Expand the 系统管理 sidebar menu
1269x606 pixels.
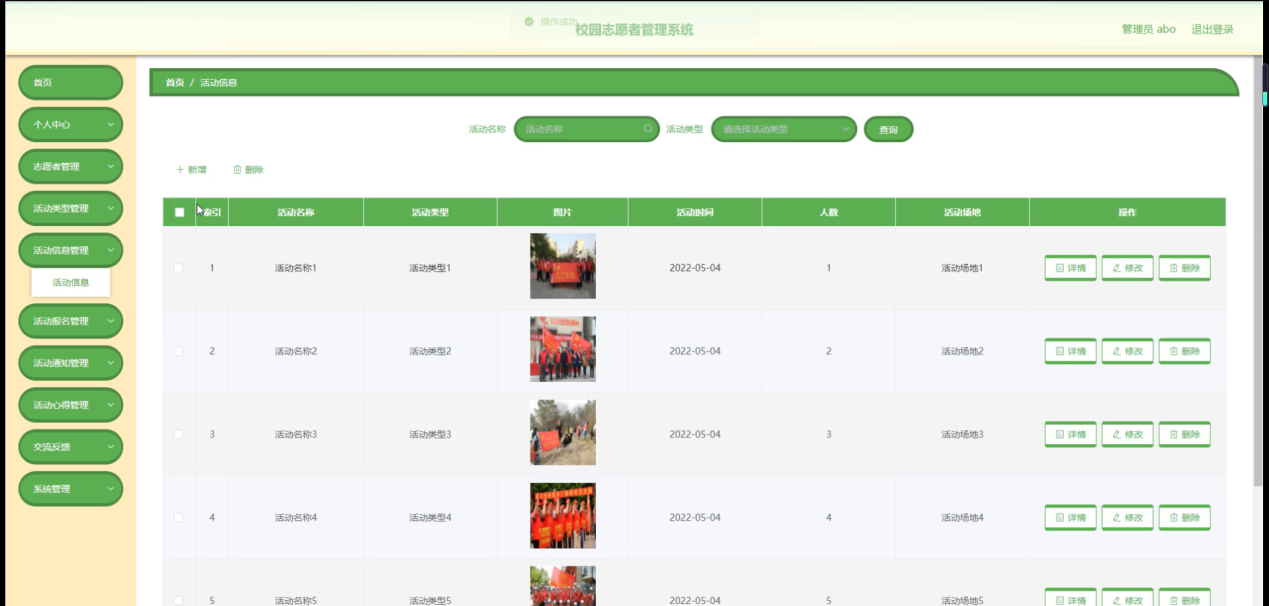pos(71,489)
